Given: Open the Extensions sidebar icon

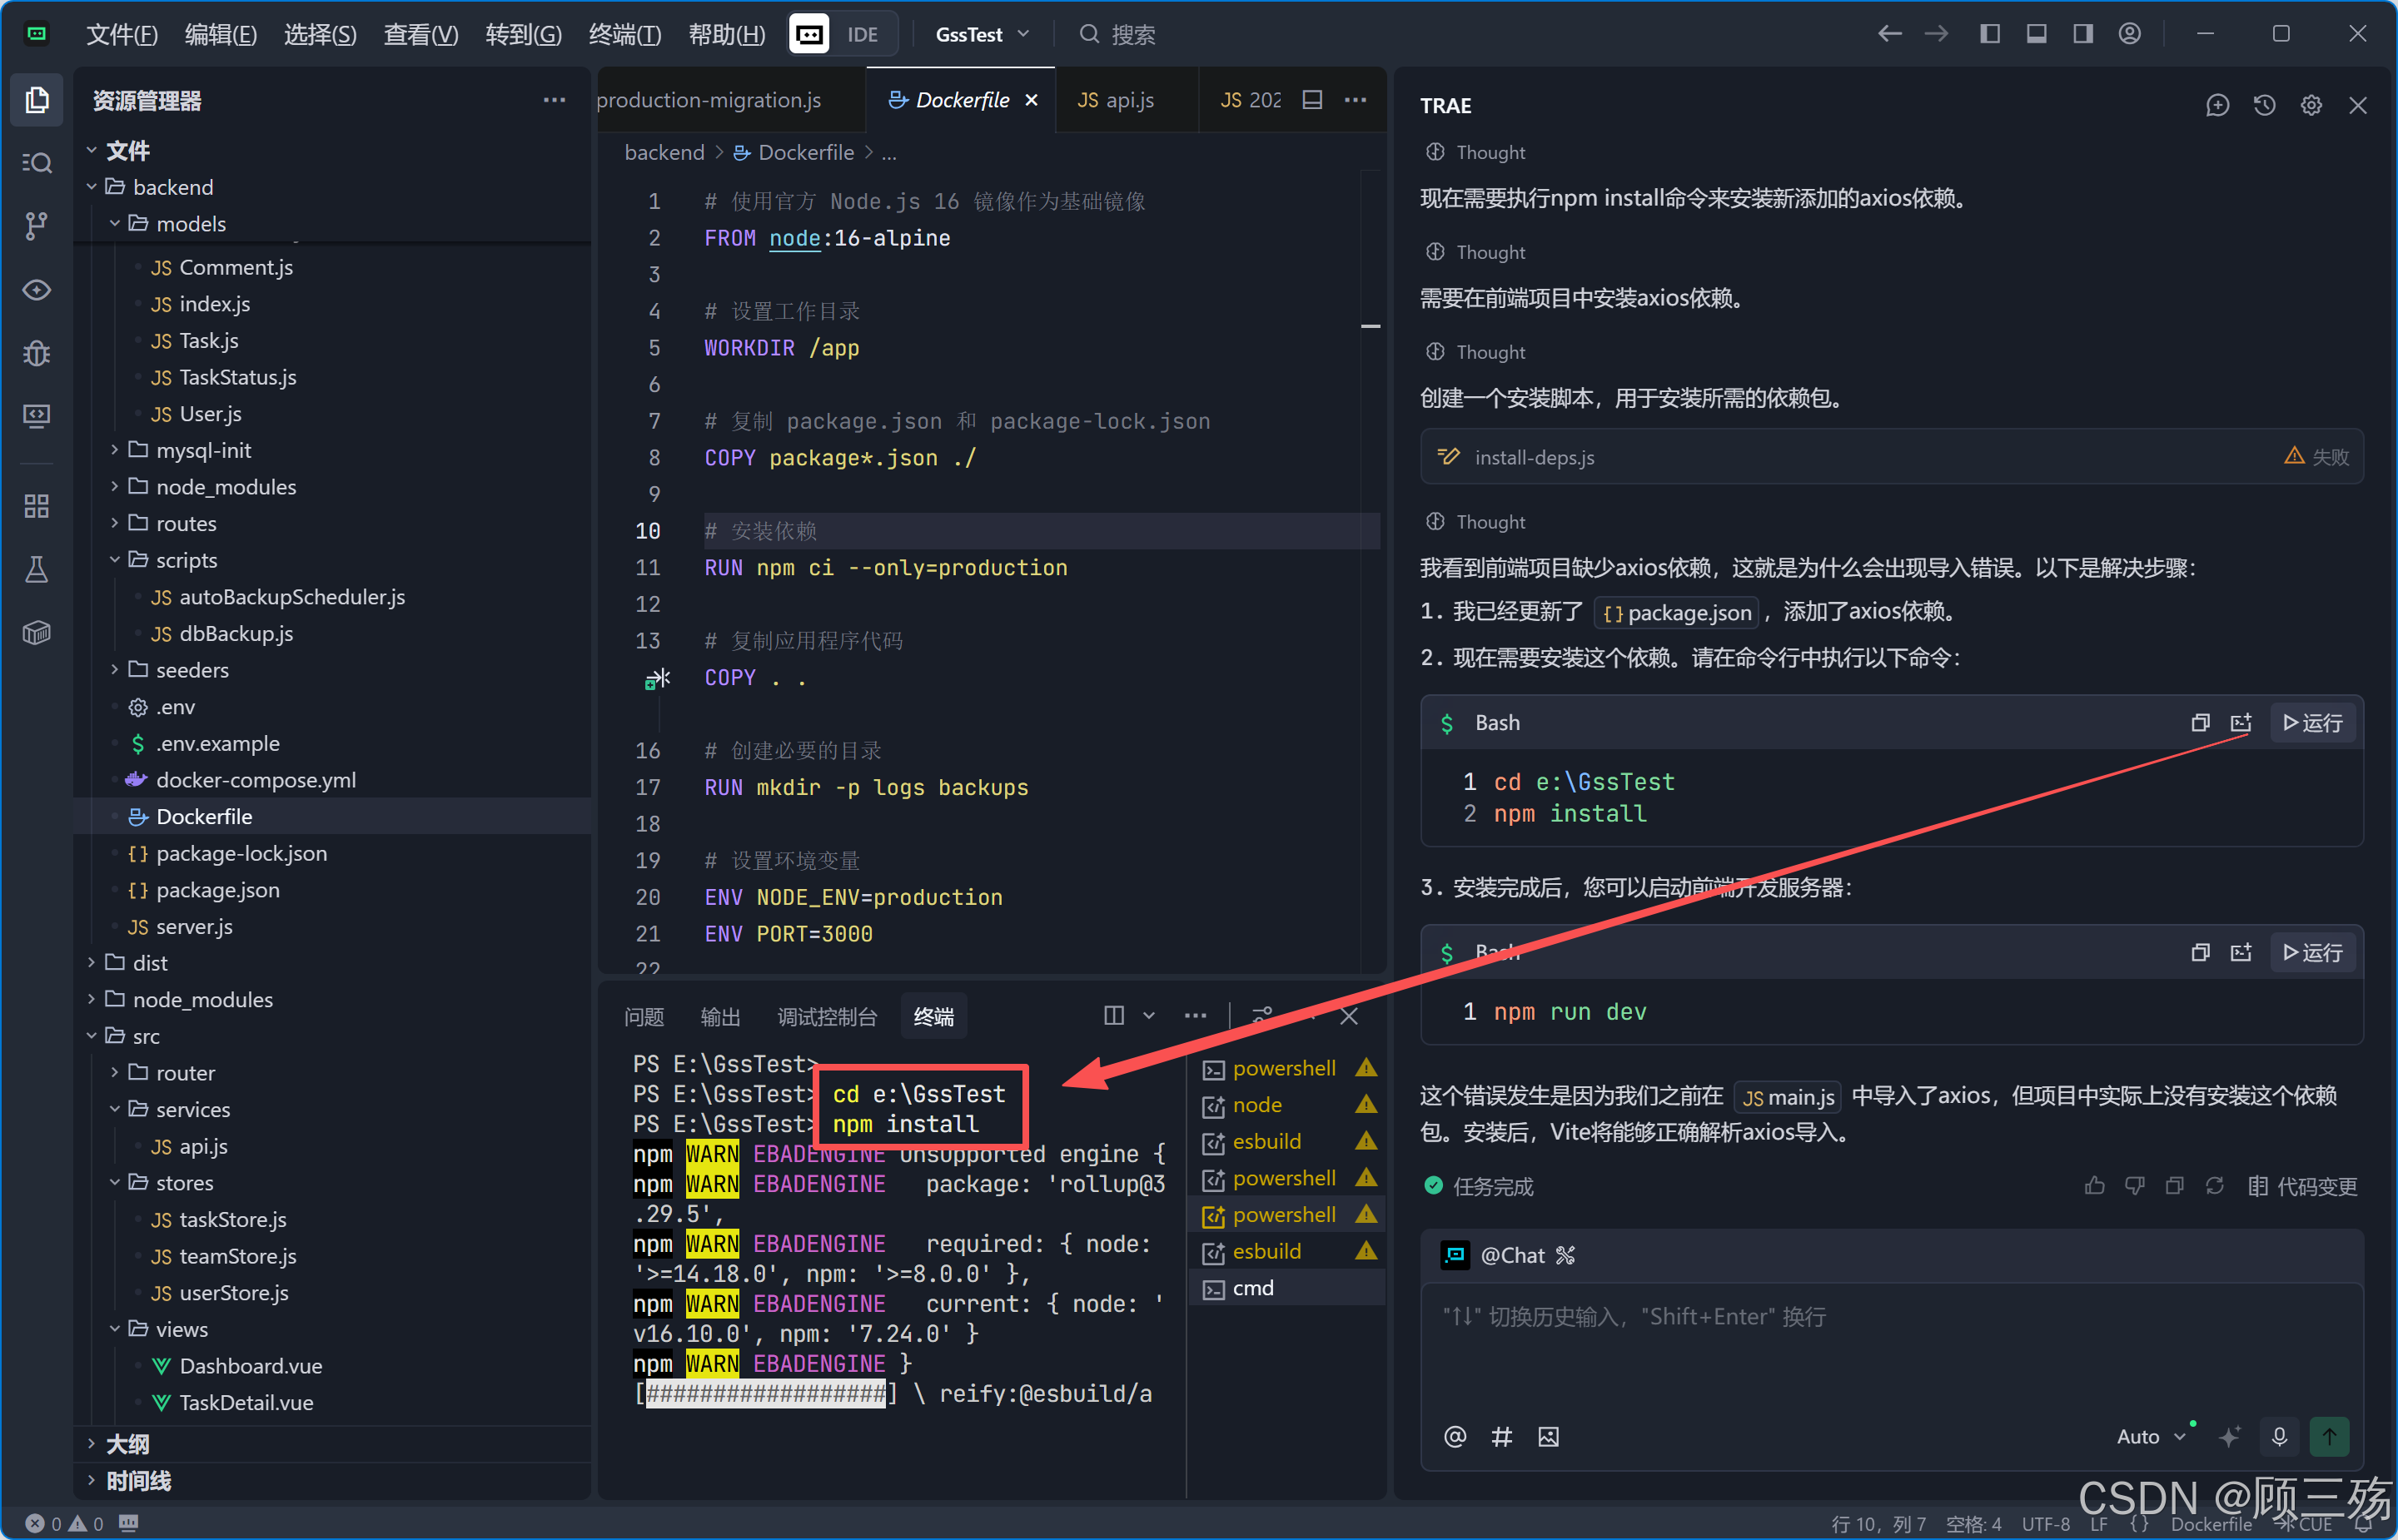Looking at the screenshot, I should coord(36,507).
